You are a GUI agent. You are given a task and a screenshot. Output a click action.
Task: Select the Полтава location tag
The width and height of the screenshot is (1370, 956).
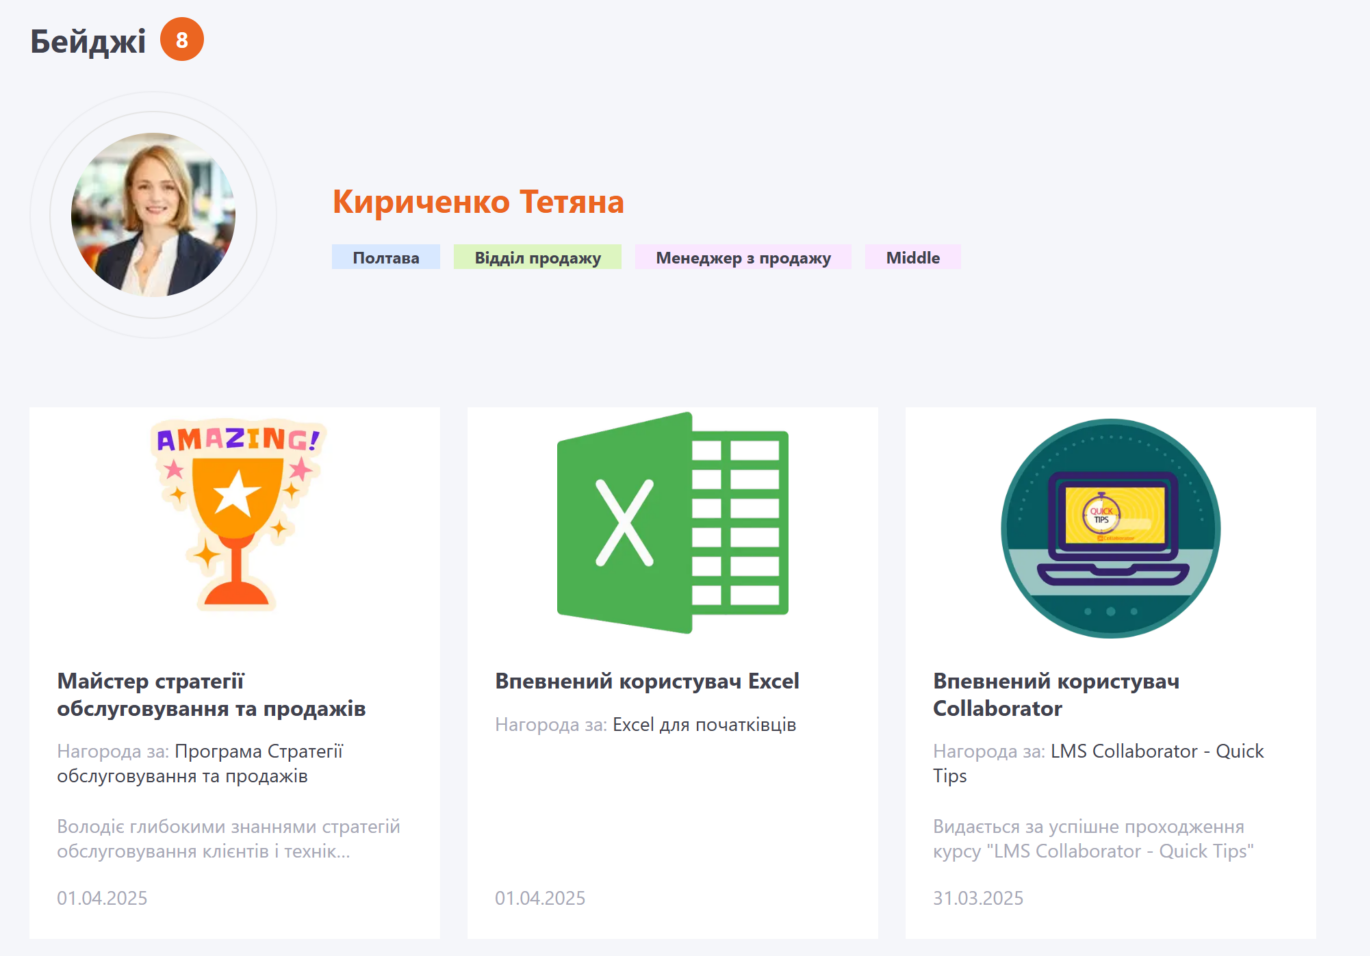[386, 258]
